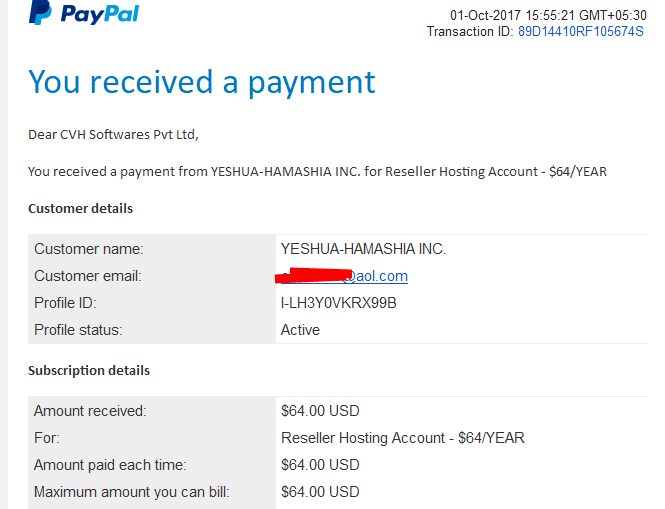Click the payment description sentence from YESHUA-HAMASHIA
Image resolution: width=665 pixels, height=509 pixels.
317,172
